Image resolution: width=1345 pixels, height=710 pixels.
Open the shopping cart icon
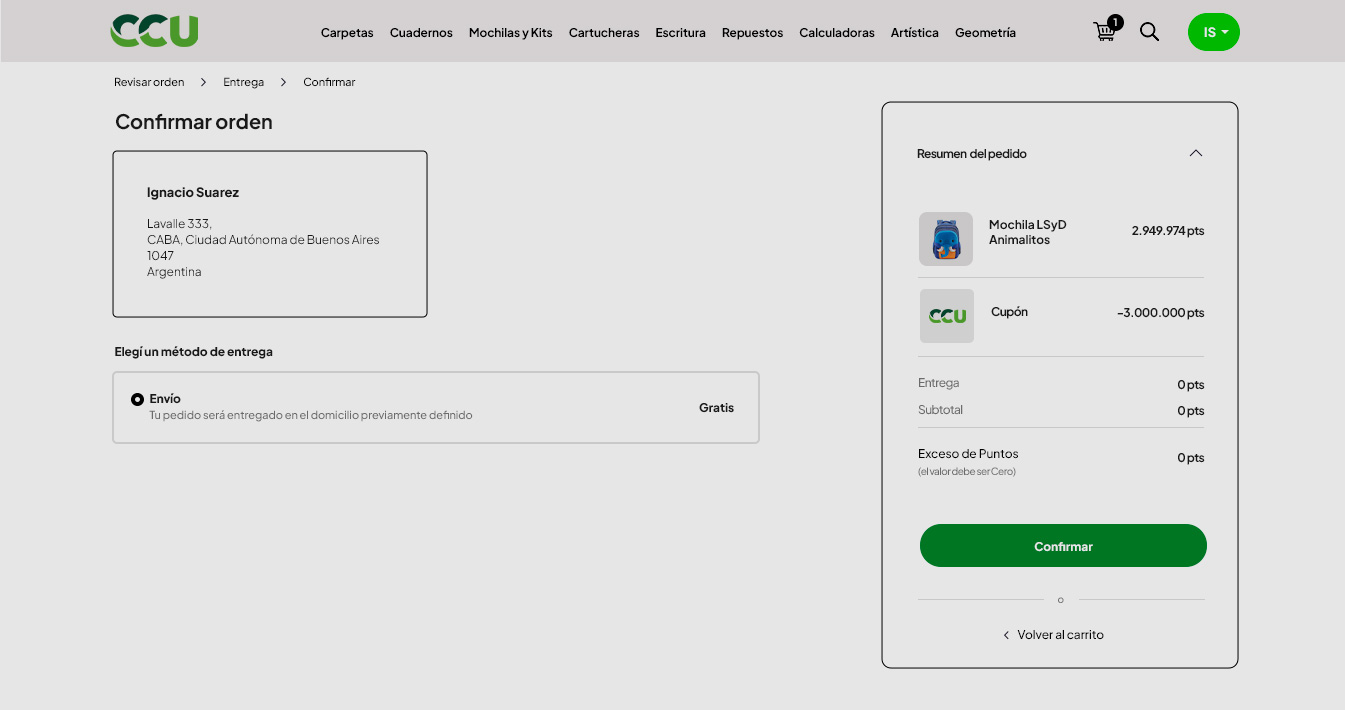point(1105,31)
